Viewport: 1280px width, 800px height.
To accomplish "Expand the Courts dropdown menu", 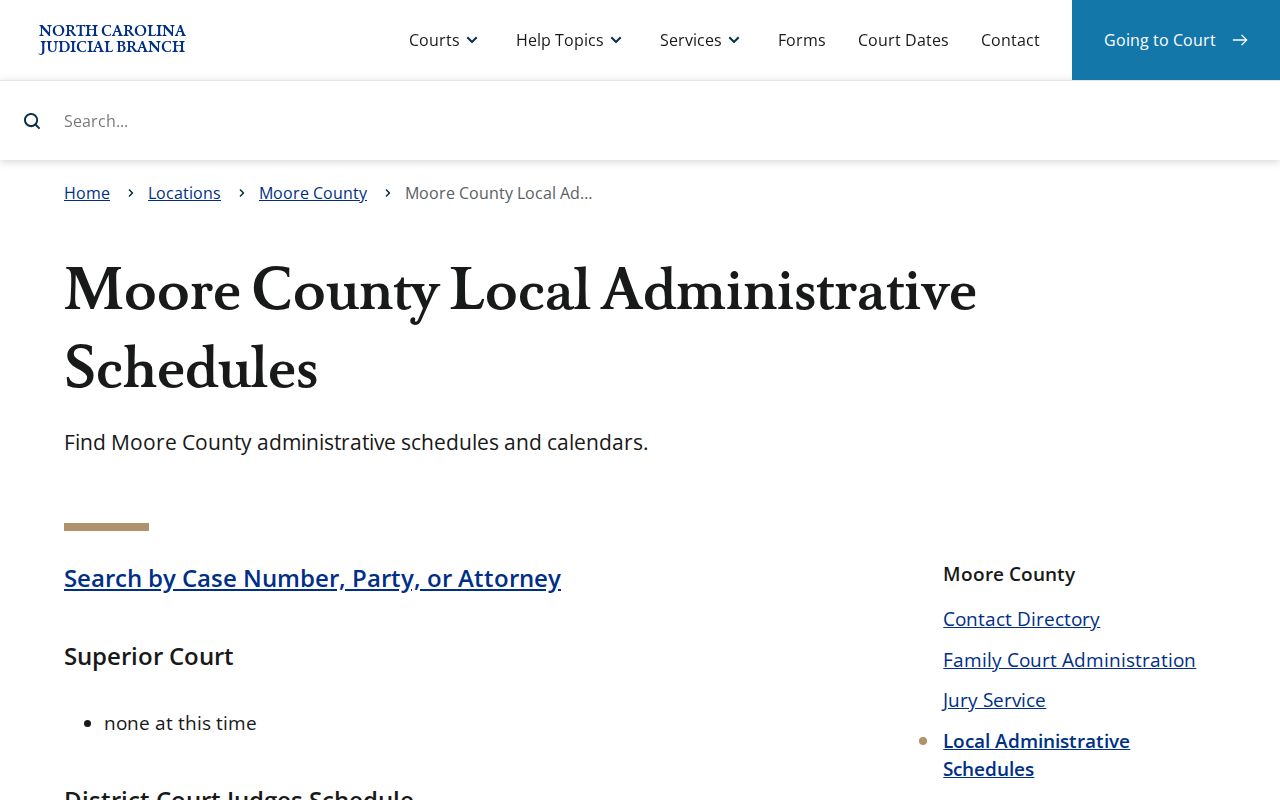I will pos(444,40).
